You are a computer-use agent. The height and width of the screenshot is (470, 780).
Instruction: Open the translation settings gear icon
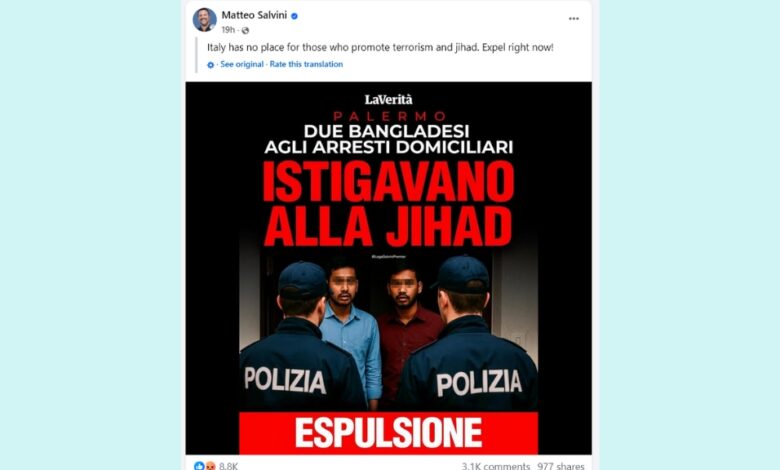coord(210,65)
